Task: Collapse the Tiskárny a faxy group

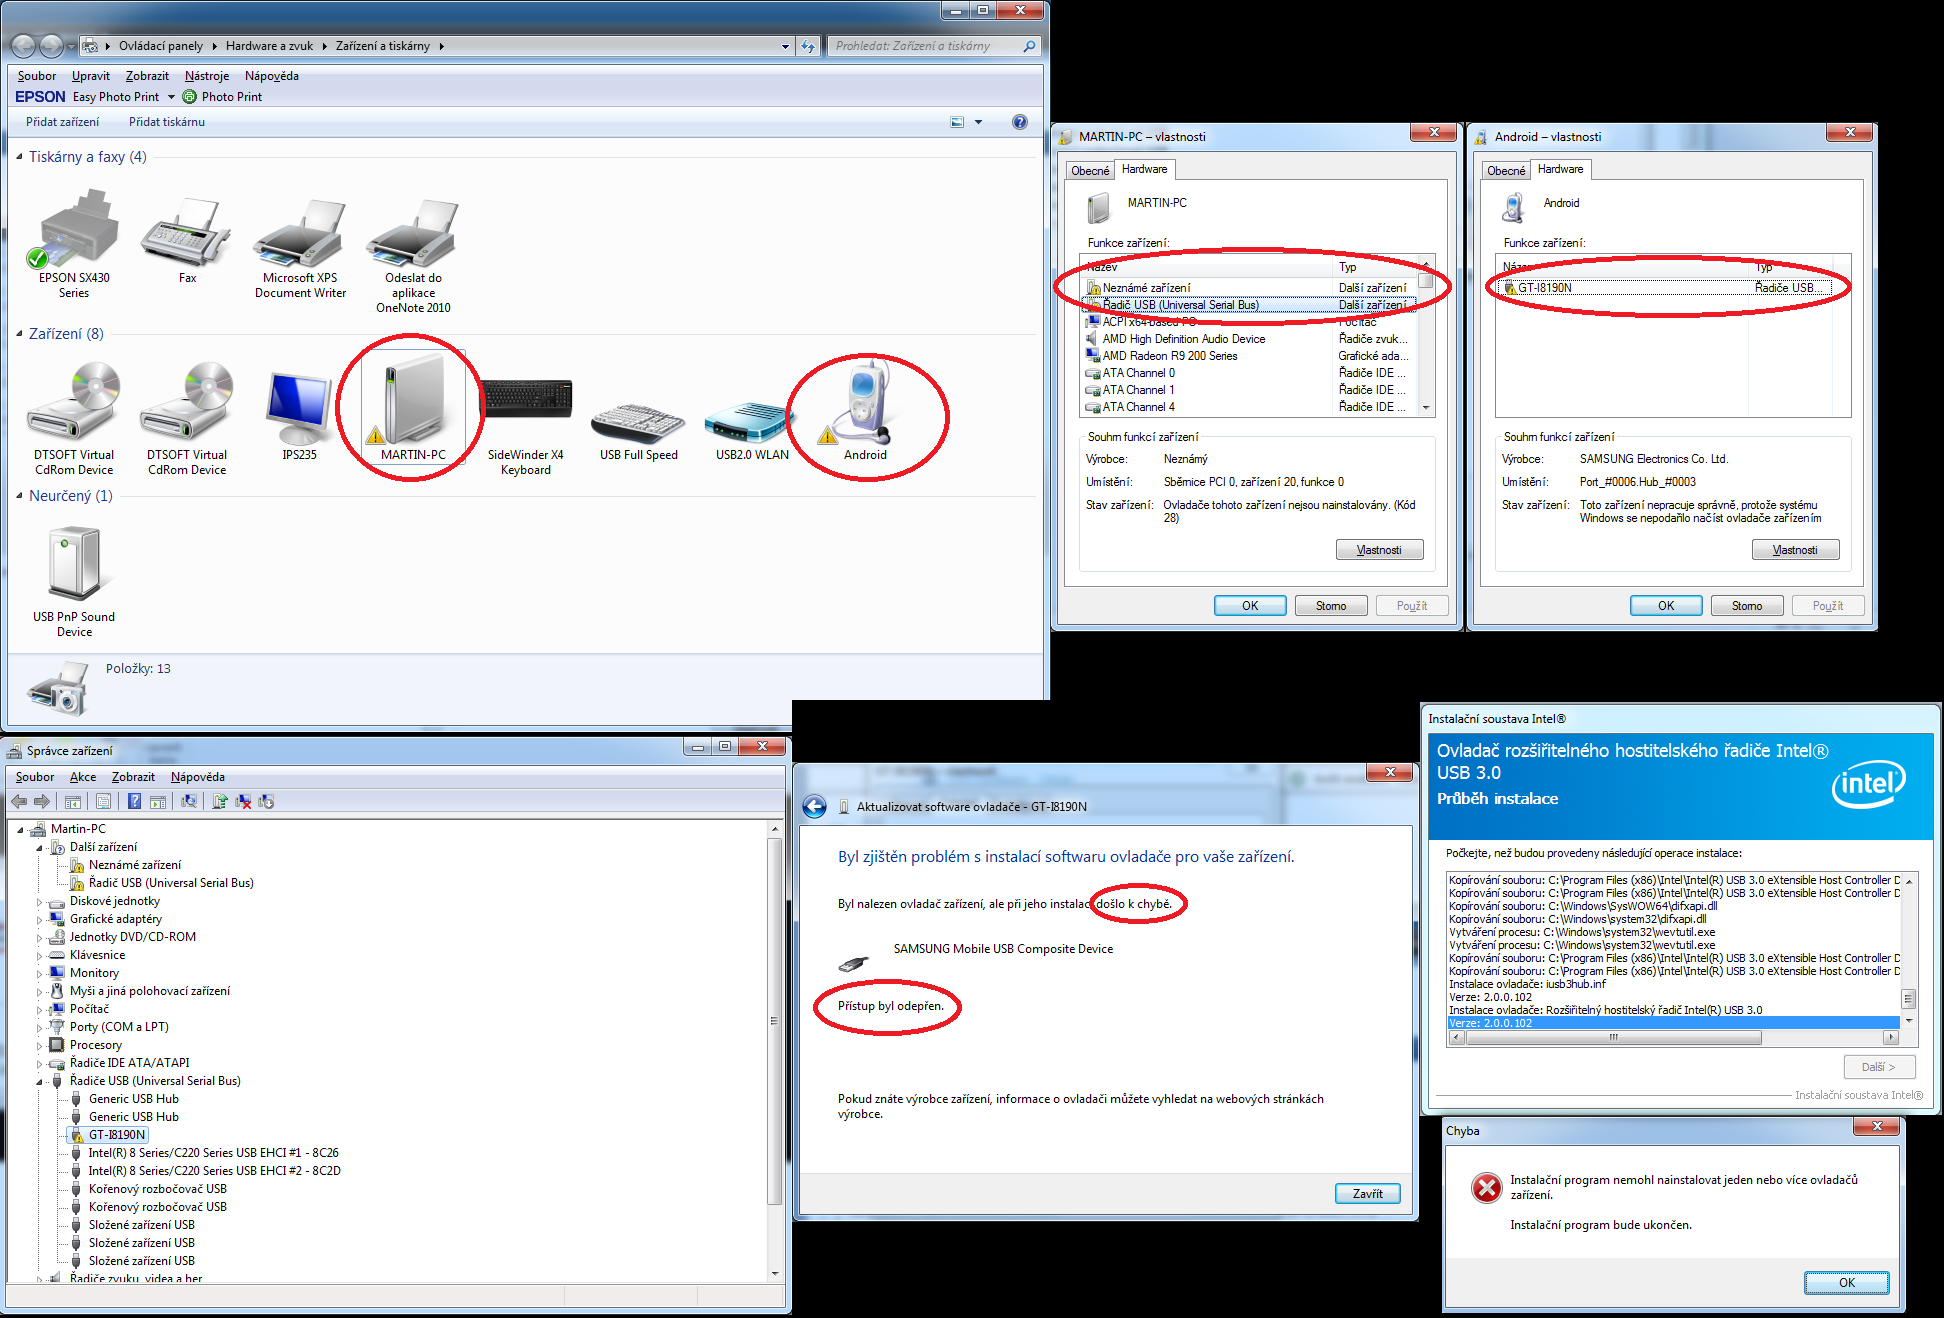Action: (19, 157)
